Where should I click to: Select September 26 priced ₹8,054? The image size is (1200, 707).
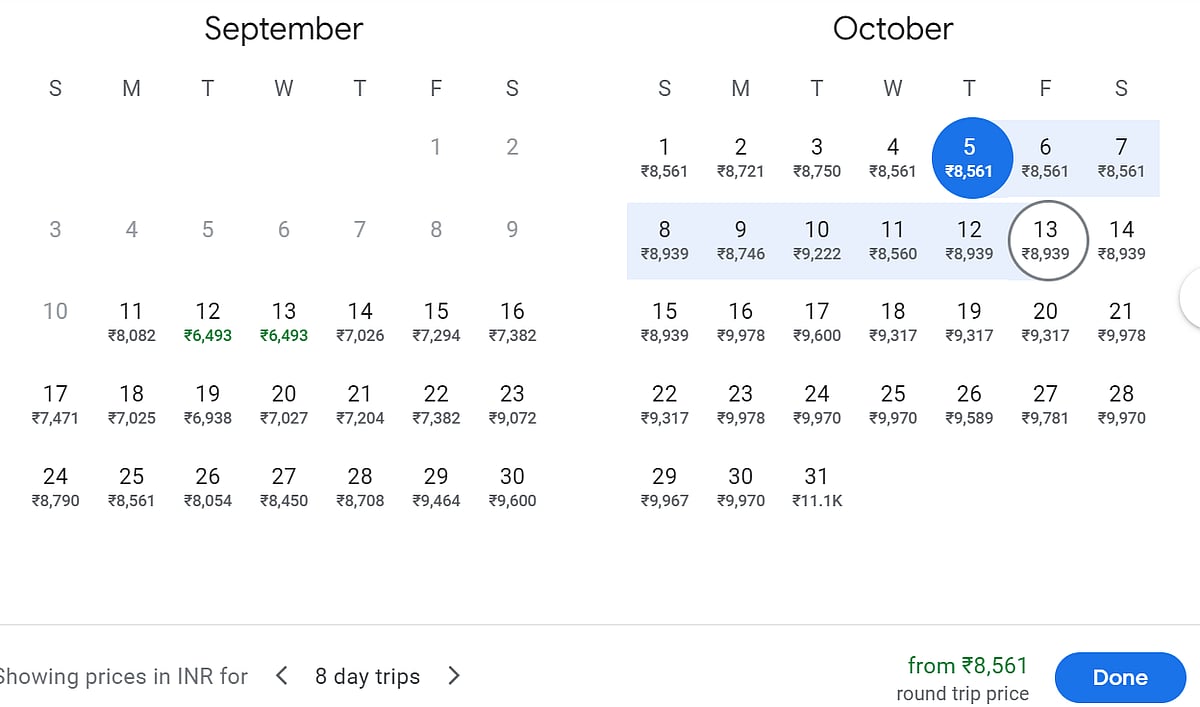[207, 487]
